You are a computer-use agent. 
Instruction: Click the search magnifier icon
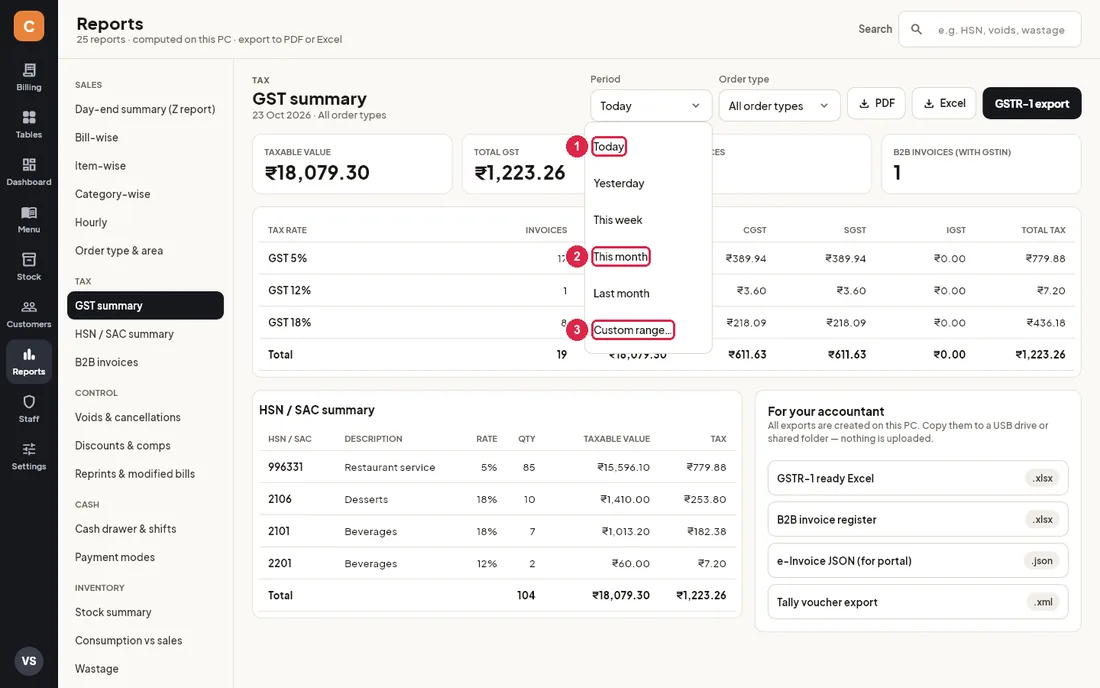point(916,29)
